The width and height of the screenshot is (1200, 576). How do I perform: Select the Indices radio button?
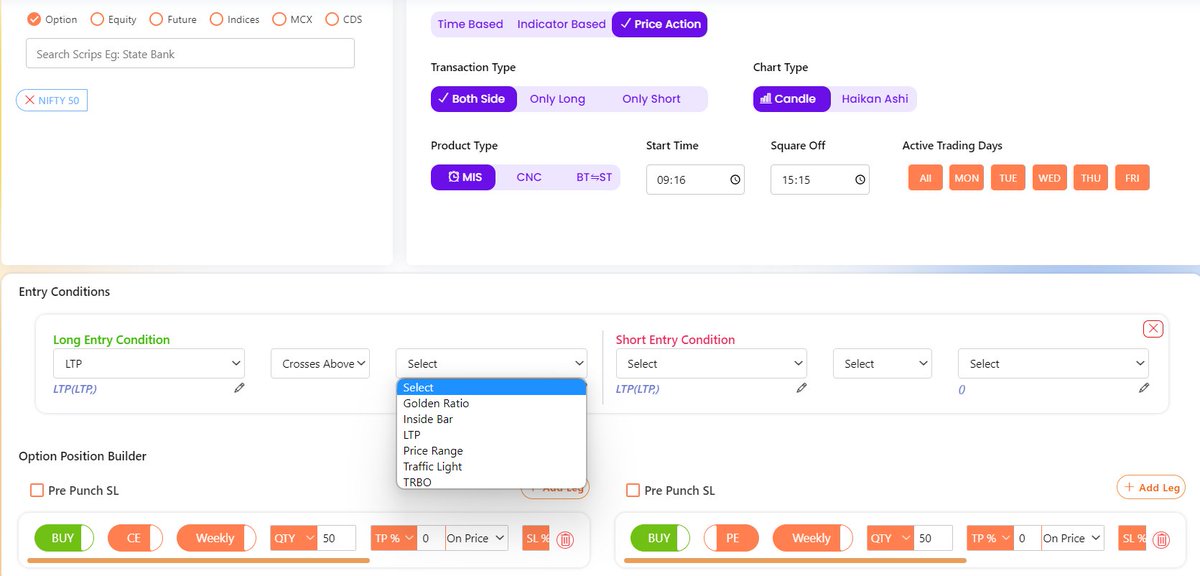click(x=216, y=19)
